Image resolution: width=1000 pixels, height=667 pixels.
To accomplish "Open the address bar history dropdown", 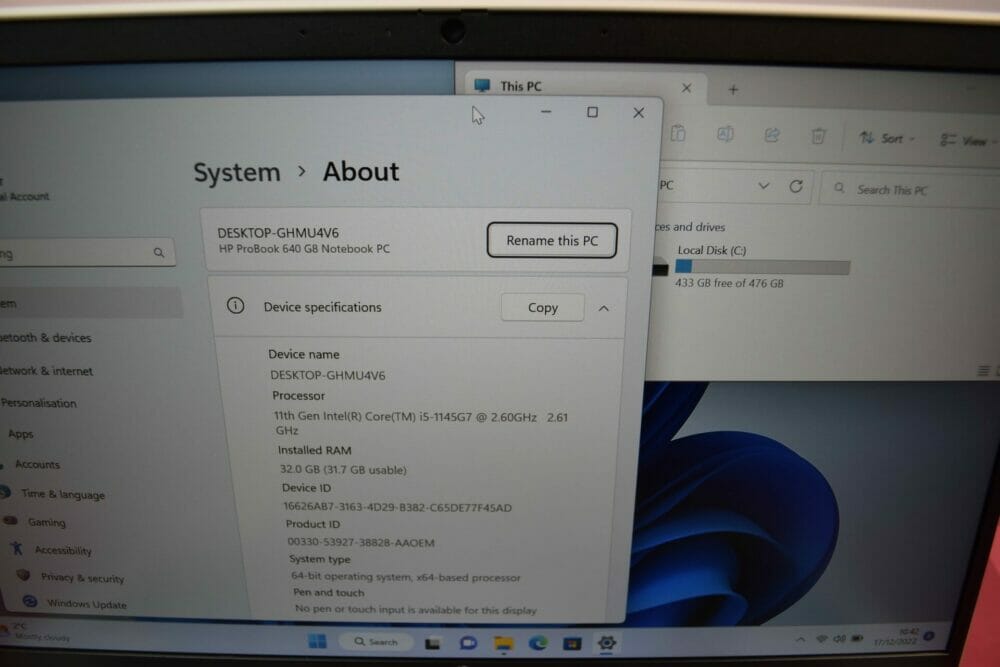I will click(x=763, y=186).
